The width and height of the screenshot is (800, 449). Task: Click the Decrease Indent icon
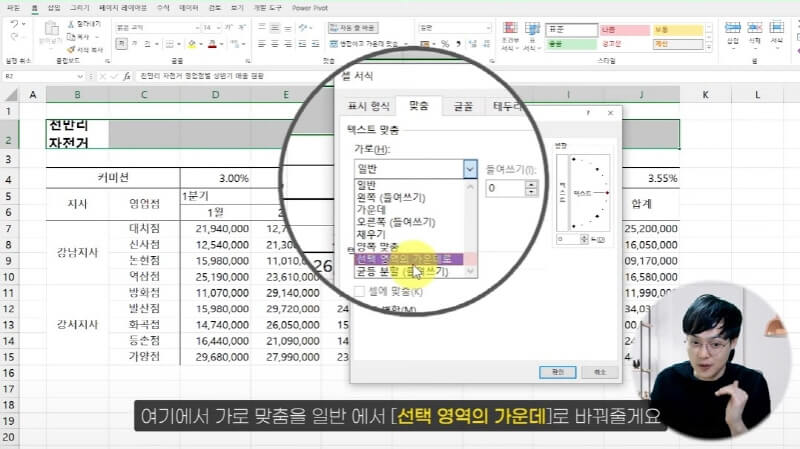(302, 44)
